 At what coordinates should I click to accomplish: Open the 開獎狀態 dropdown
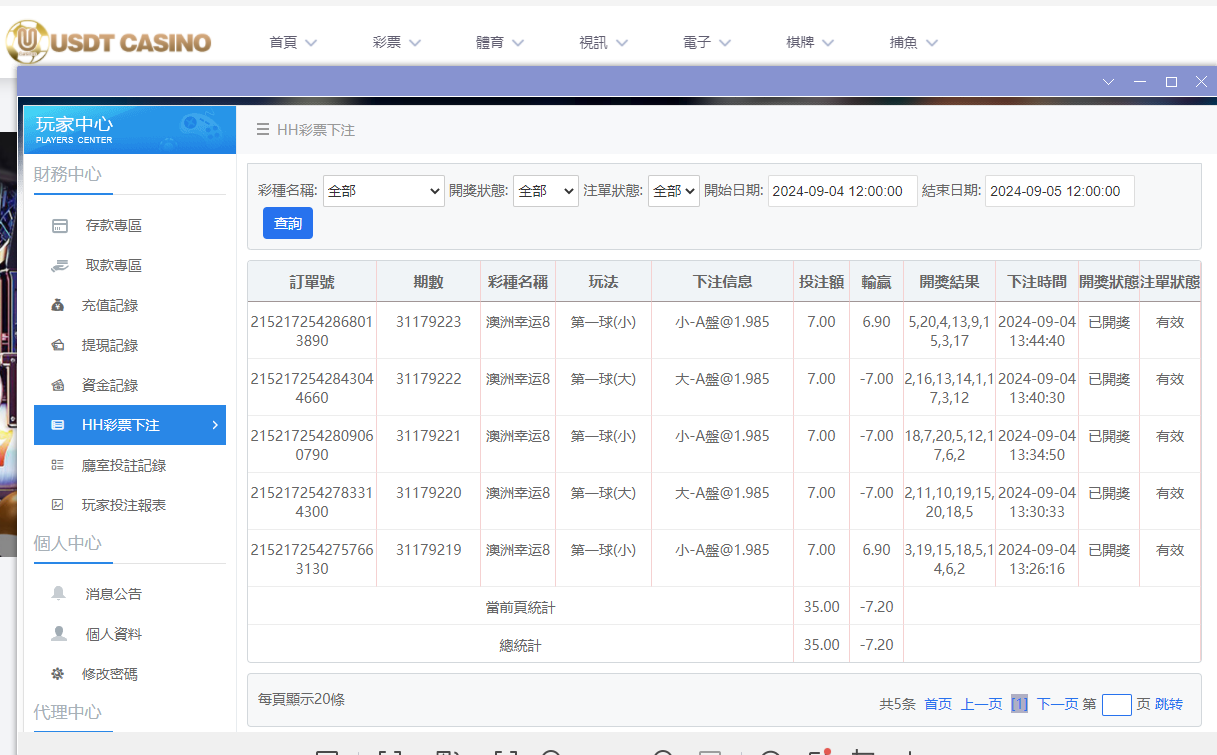click(545, 190)
